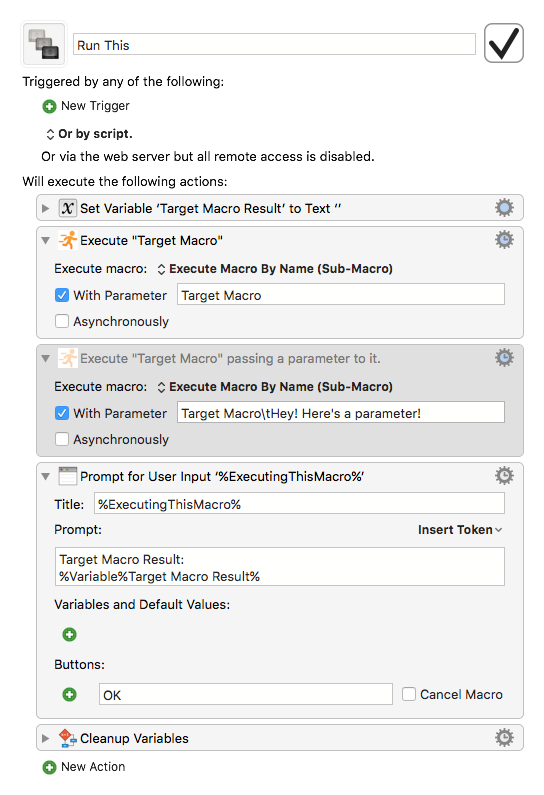This screenshot has width=544, height=795.
Task: Open gear menu for Prompt for User Input
Action: click(504, 476)
